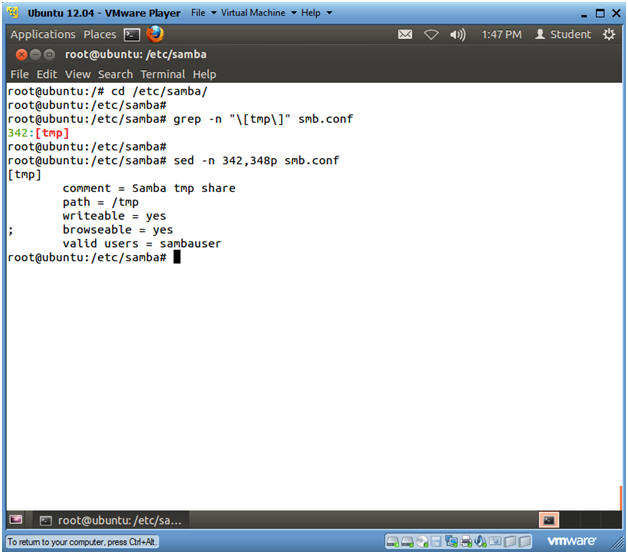Click the 'valid users = sambauser' line
The image size is (628, 554).
pos(142,243)
